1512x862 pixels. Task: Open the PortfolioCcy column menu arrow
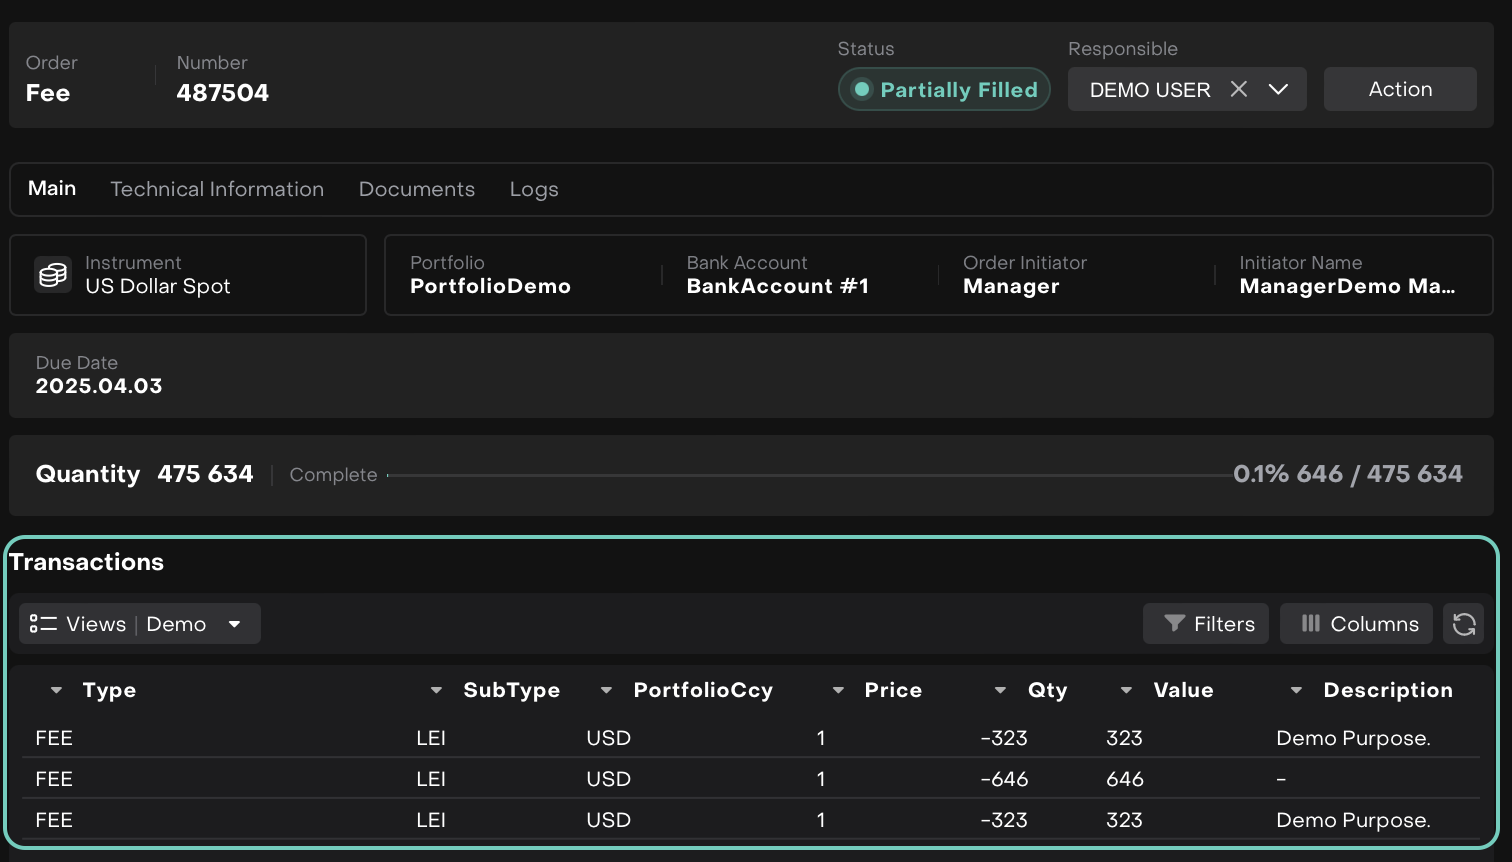coord(606,690)
